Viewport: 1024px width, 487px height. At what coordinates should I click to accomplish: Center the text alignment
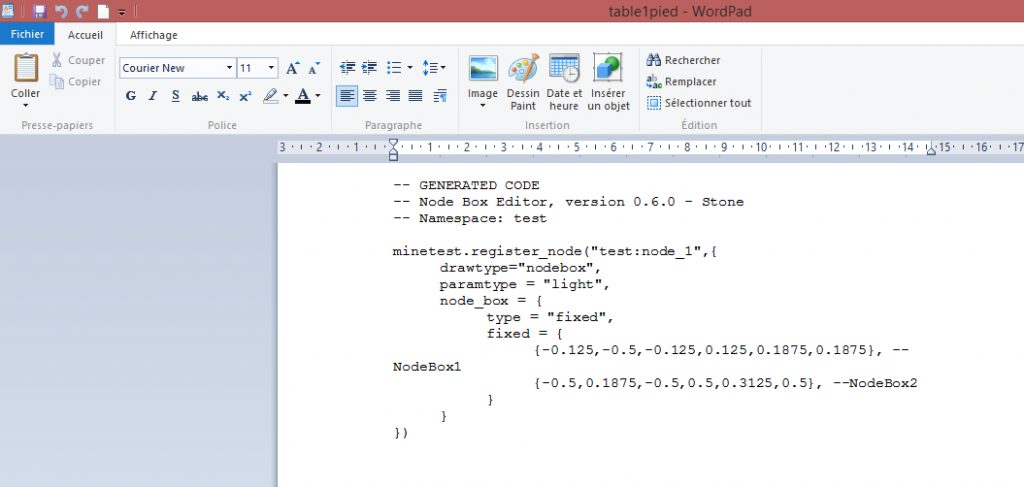[370, 96]
